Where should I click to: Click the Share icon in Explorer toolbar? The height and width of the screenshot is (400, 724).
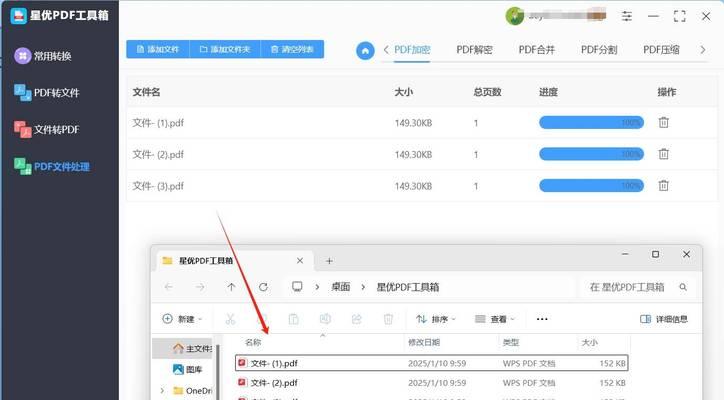(x=356, y=319)
